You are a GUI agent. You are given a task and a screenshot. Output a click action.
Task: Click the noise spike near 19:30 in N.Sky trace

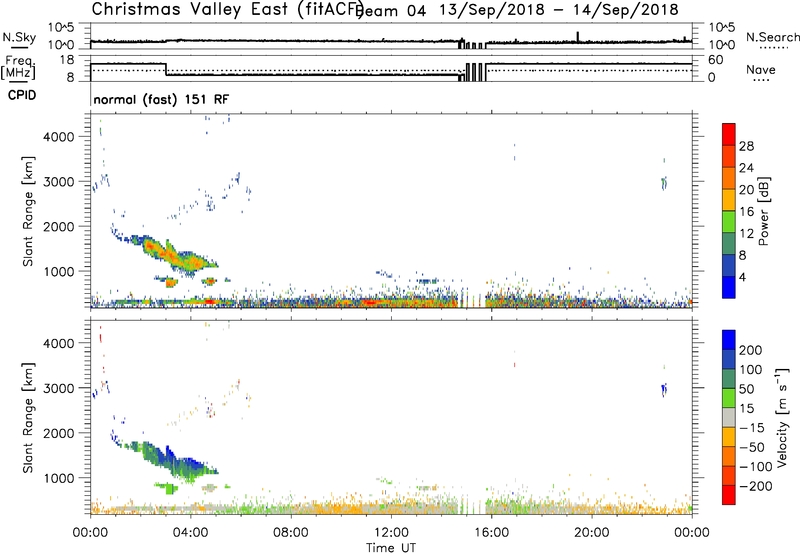click(x=578, y=36)
